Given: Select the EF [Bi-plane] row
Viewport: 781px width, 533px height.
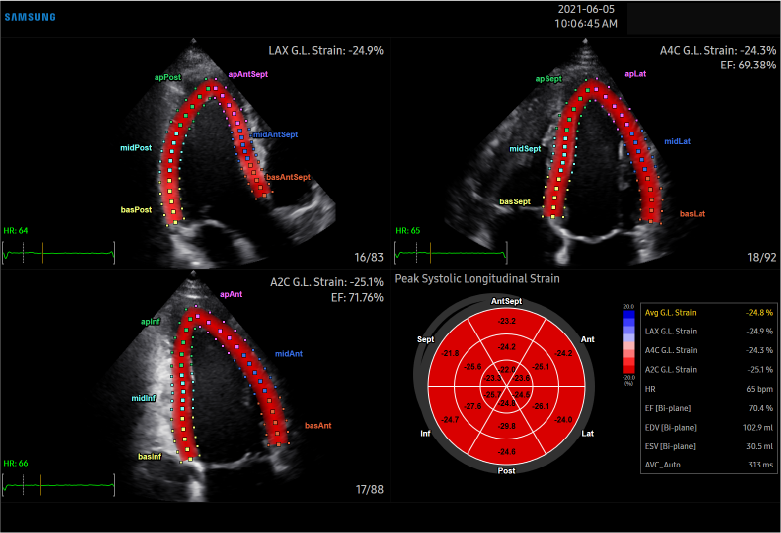Looking at the screenshot, I should [708, 408].
